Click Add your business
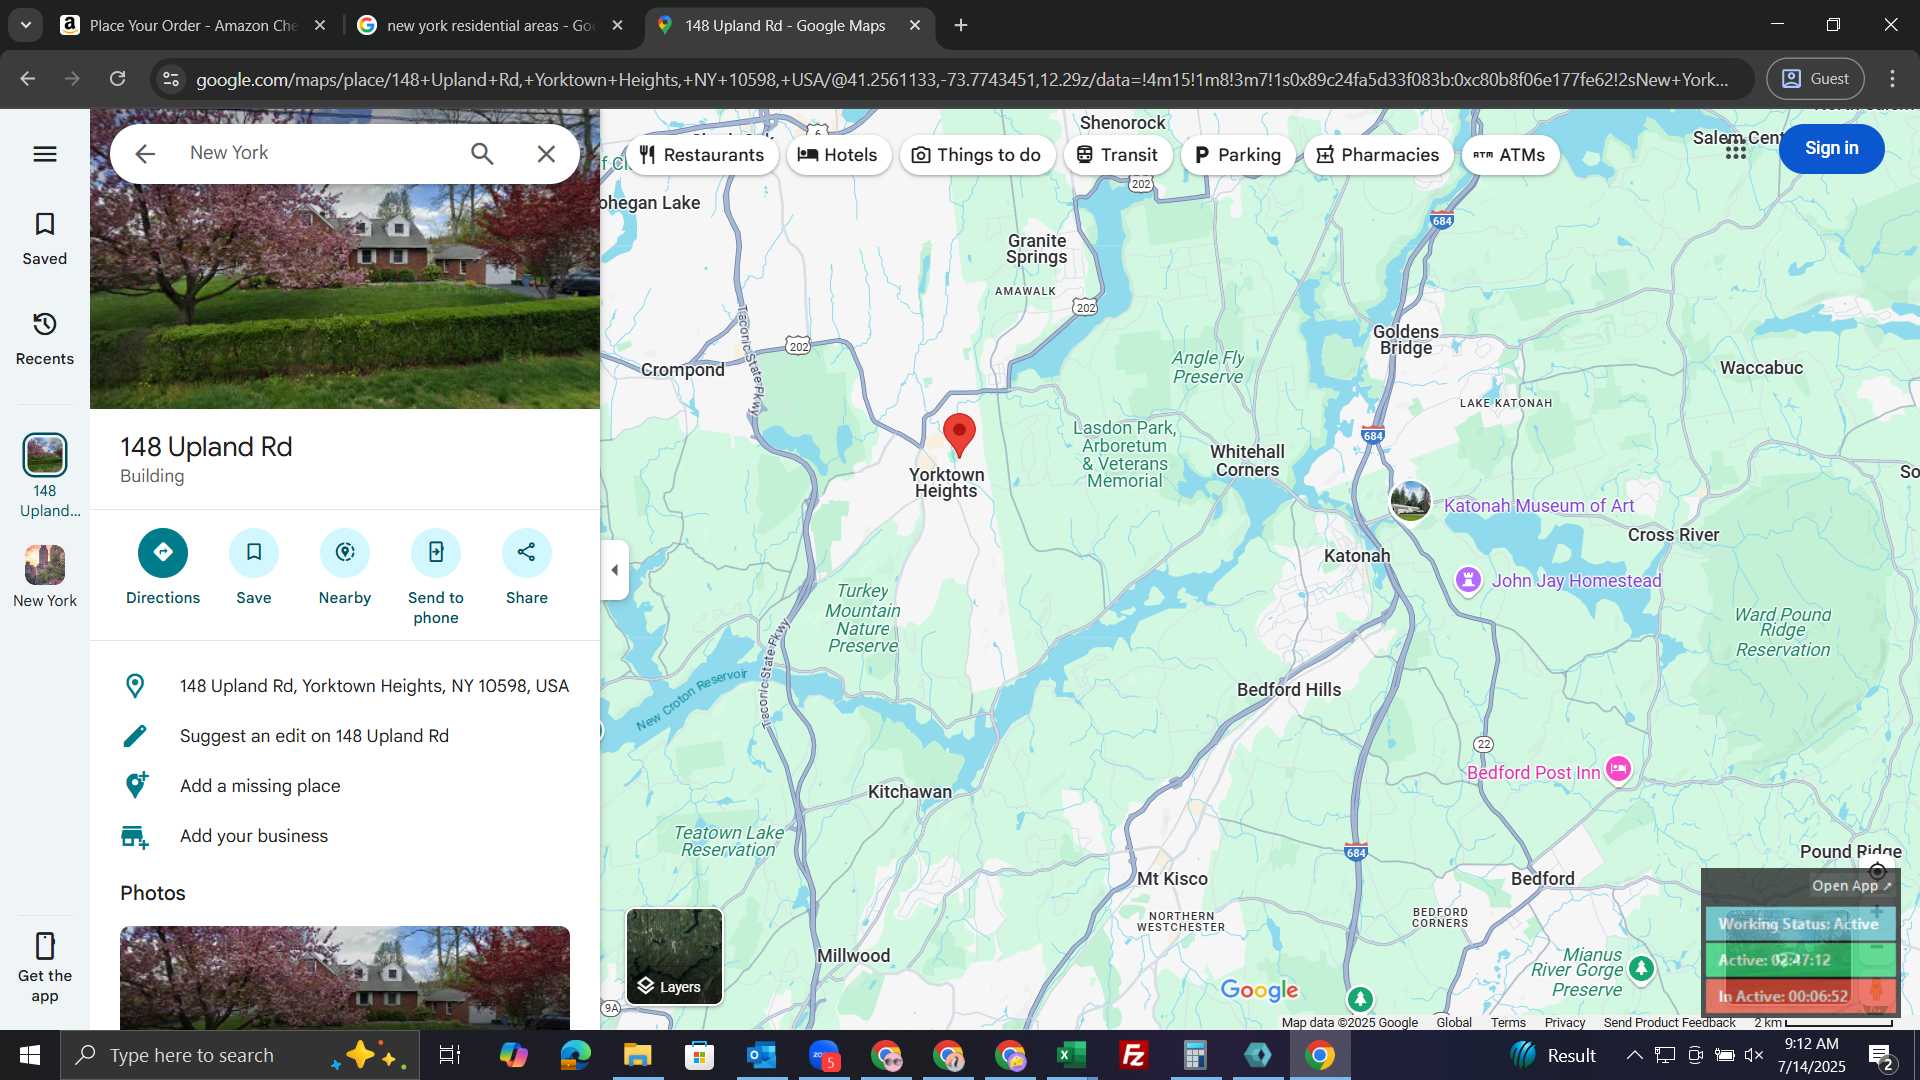 click(345, 836)
